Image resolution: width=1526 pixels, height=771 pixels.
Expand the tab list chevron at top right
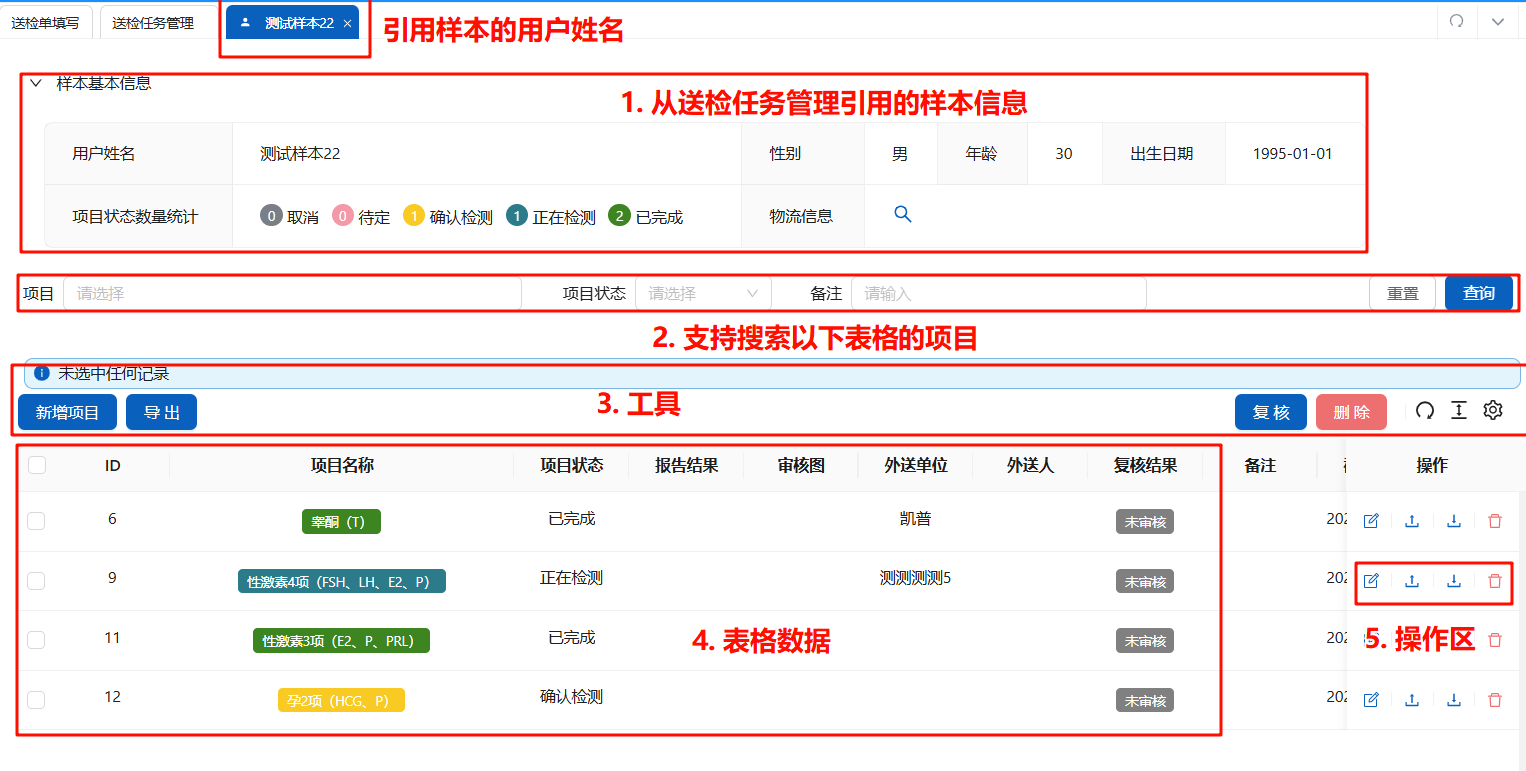[1498, 21]
